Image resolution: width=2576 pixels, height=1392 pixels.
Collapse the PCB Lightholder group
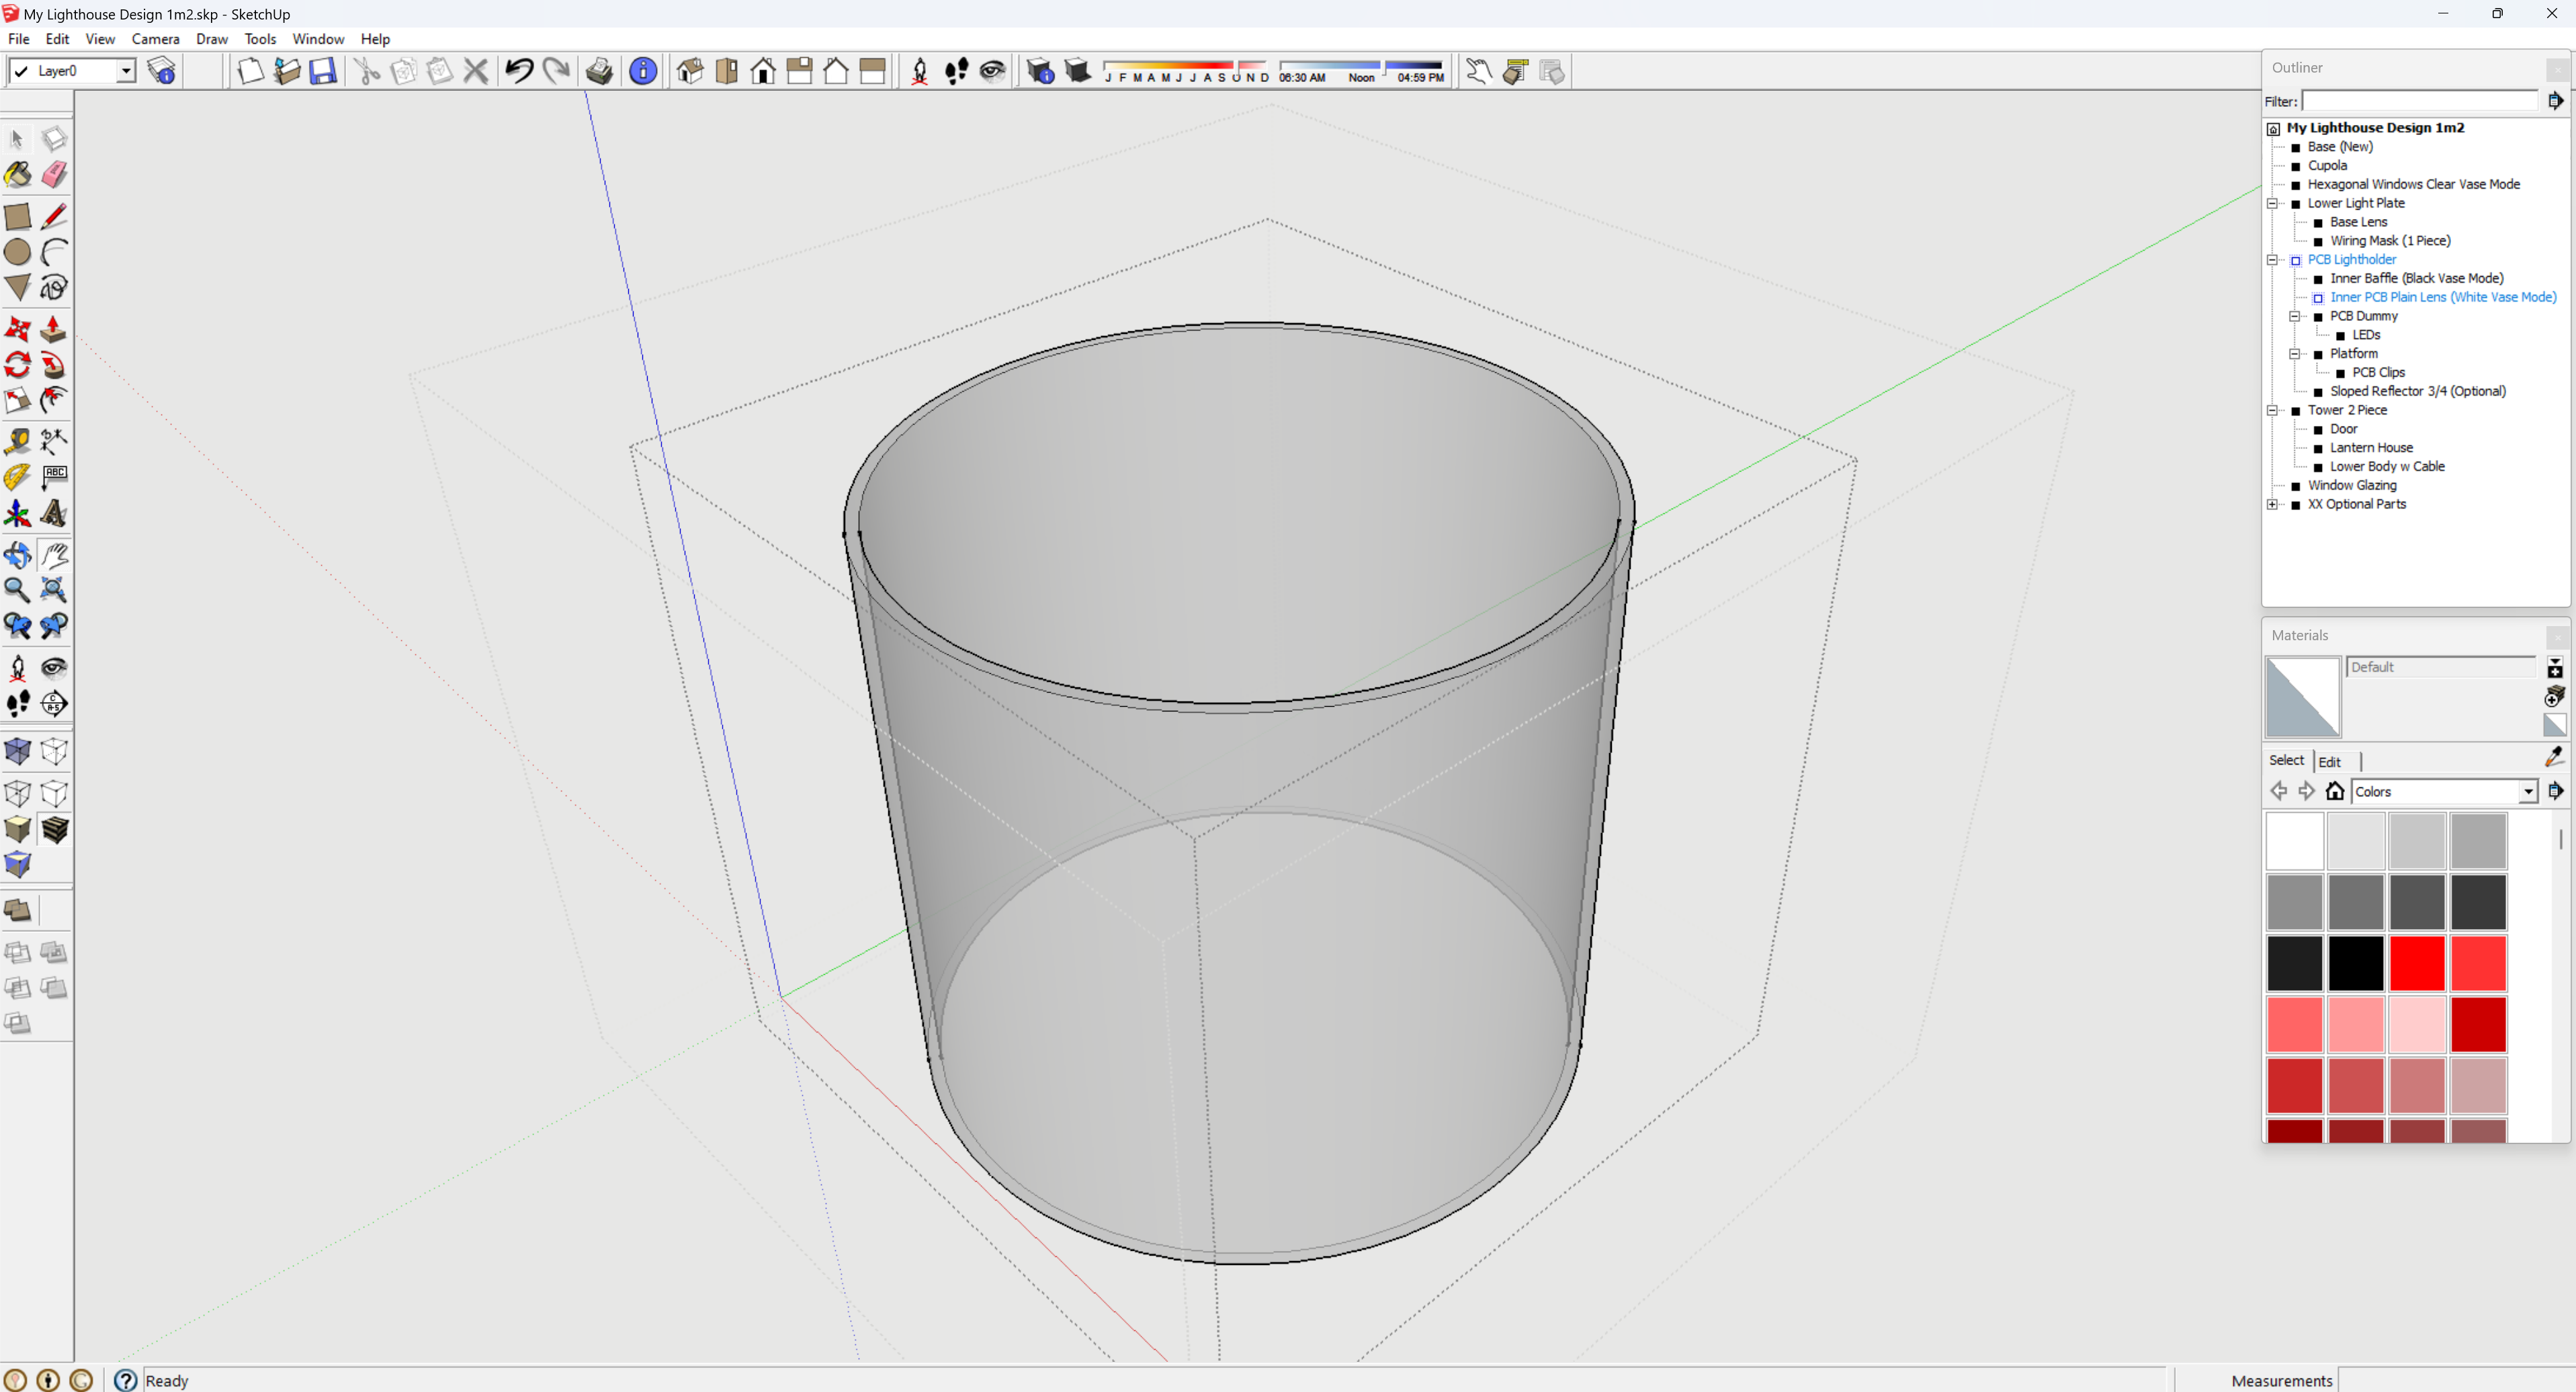[2272, 260]
